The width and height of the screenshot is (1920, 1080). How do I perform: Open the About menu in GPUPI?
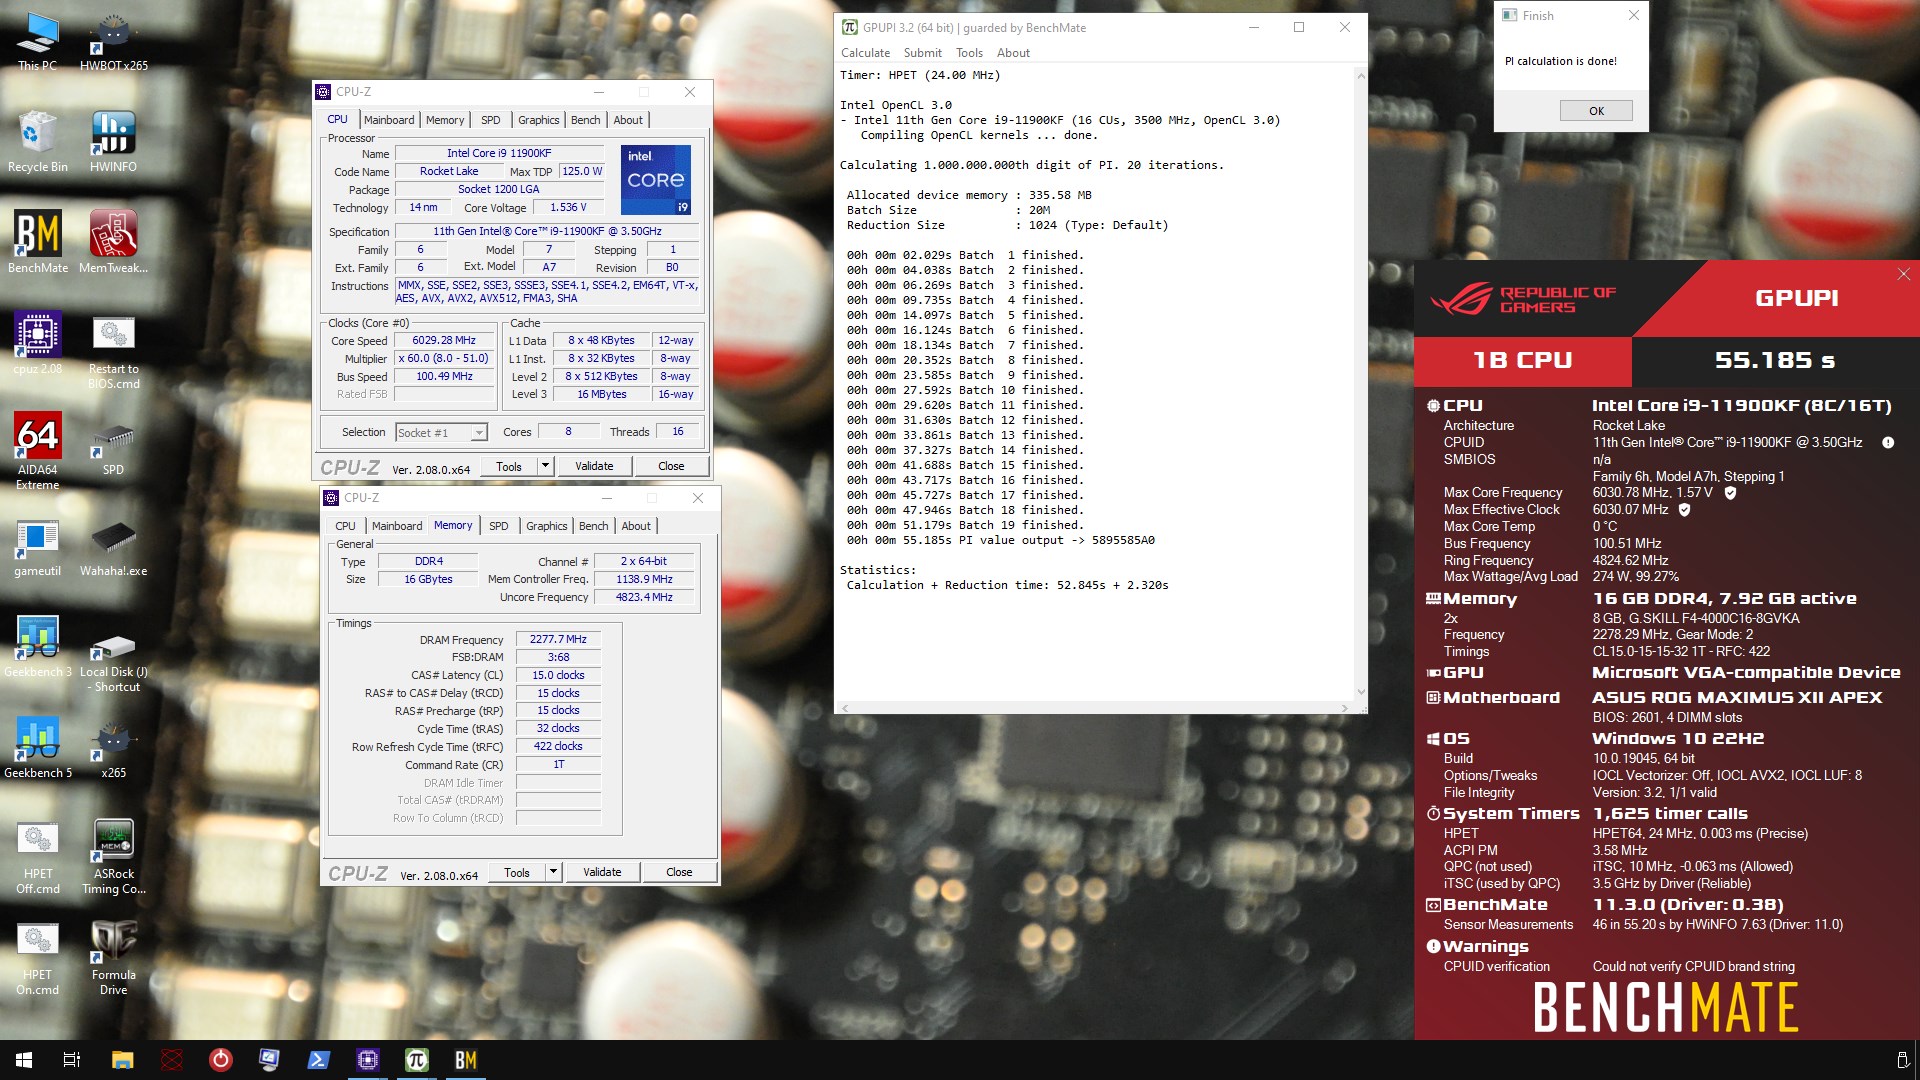(x=1013, y=53)
